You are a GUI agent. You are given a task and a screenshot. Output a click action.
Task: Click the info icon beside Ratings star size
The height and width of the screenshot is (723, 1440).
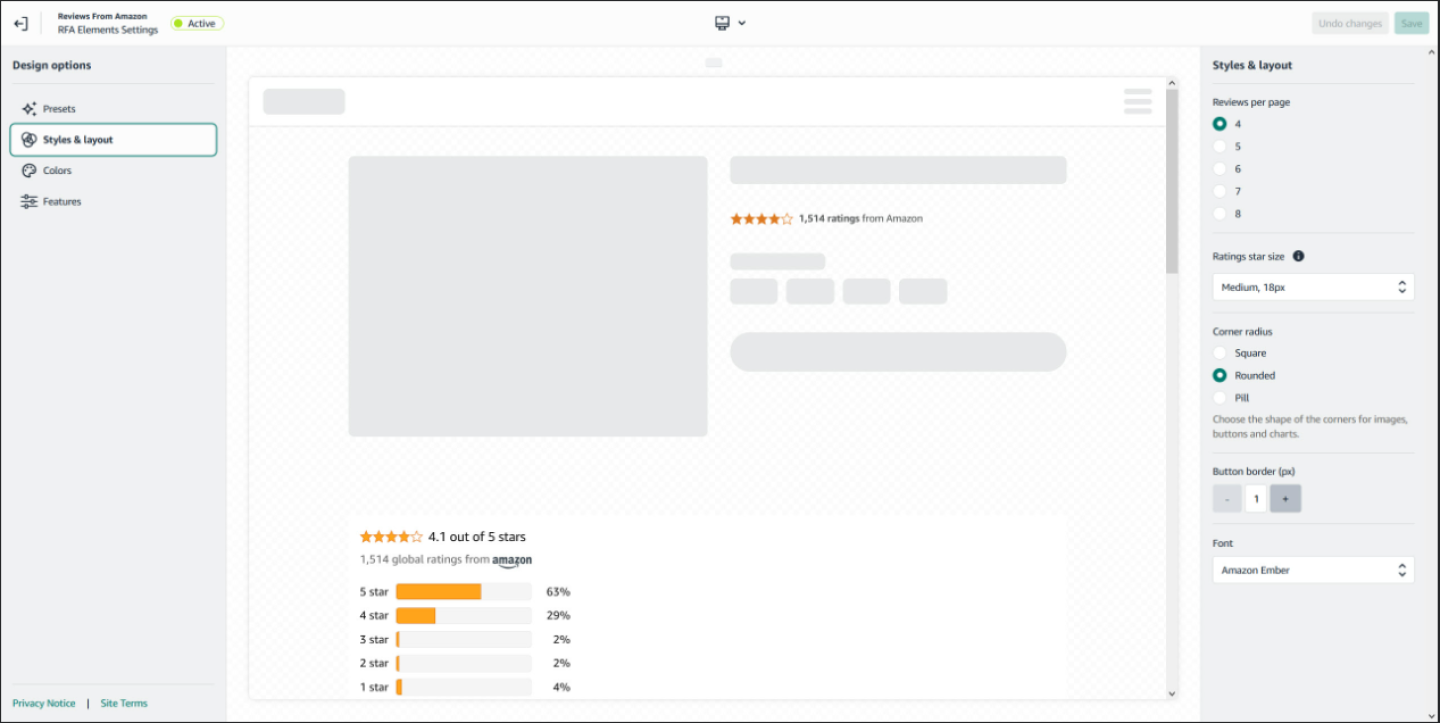point(1298,256)
